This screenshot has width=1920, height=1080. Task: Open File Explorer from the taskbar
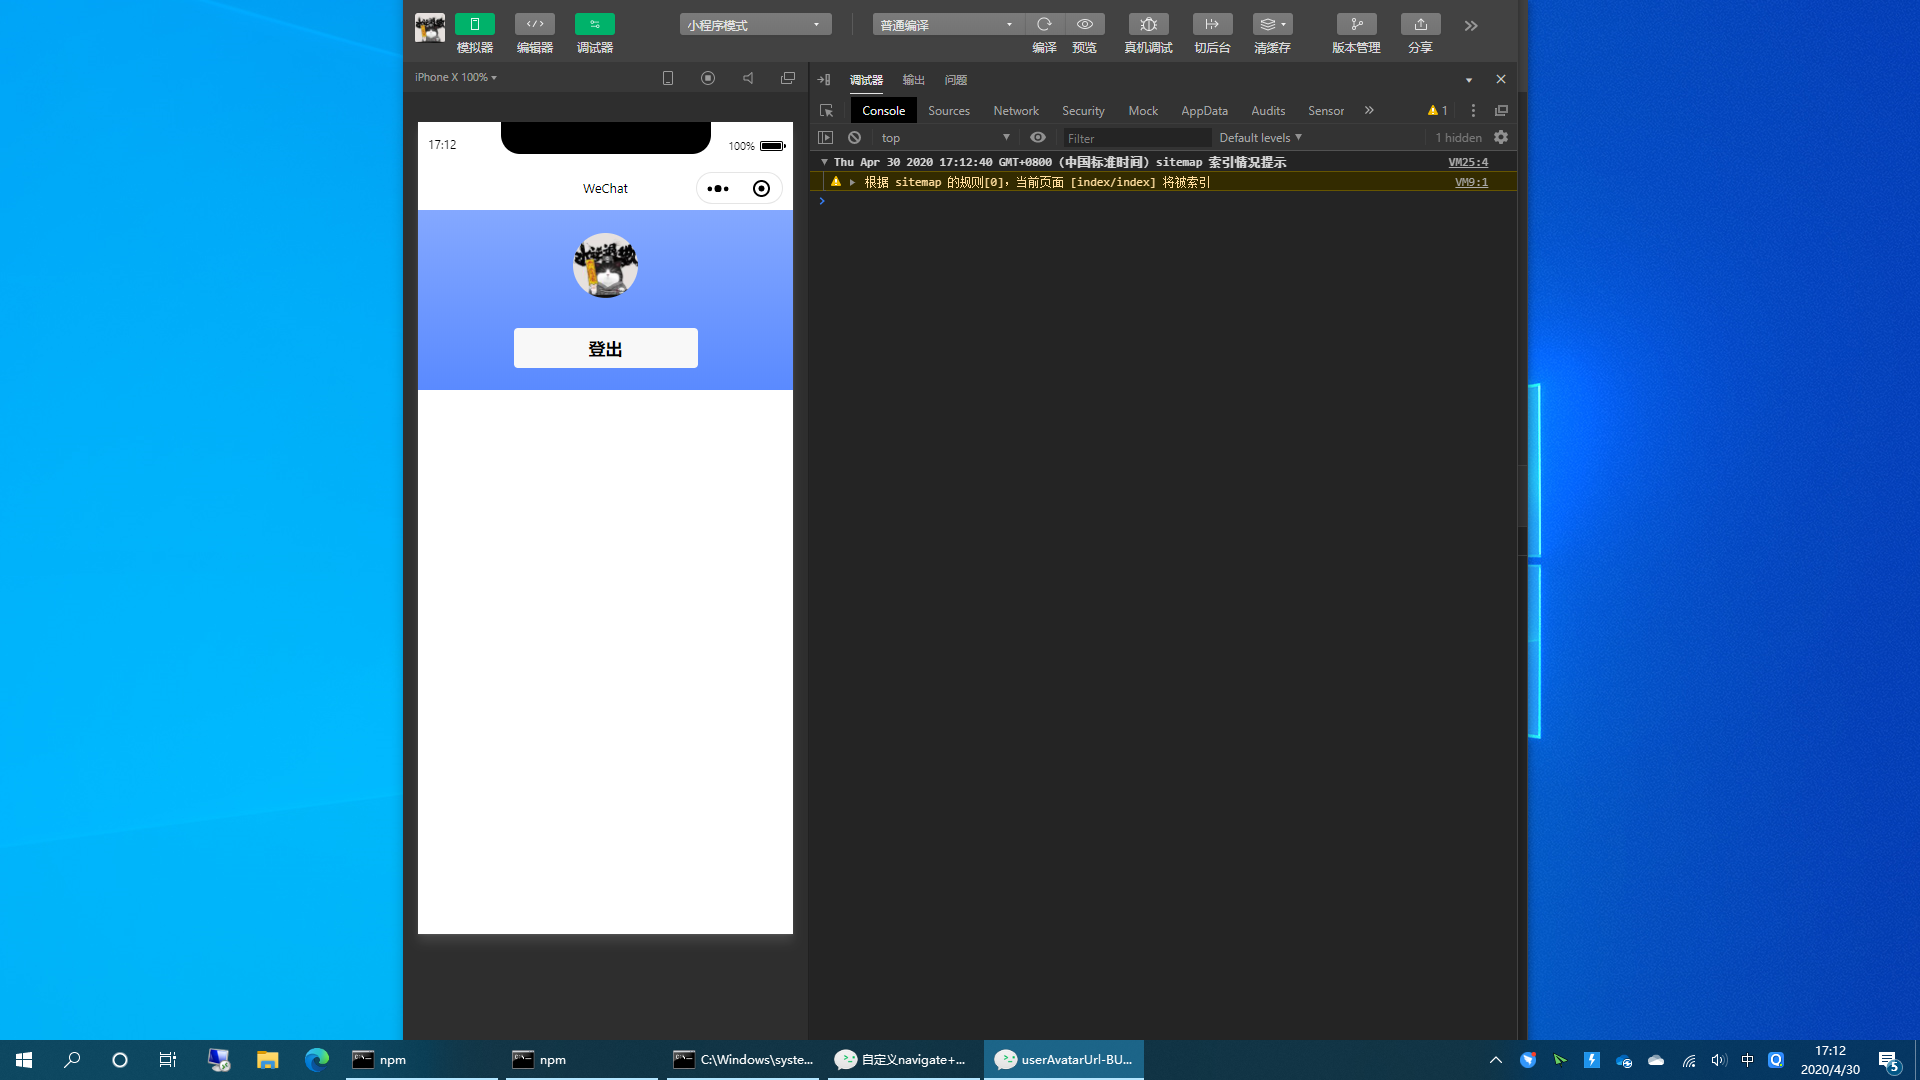click(x=267, y=1060)
